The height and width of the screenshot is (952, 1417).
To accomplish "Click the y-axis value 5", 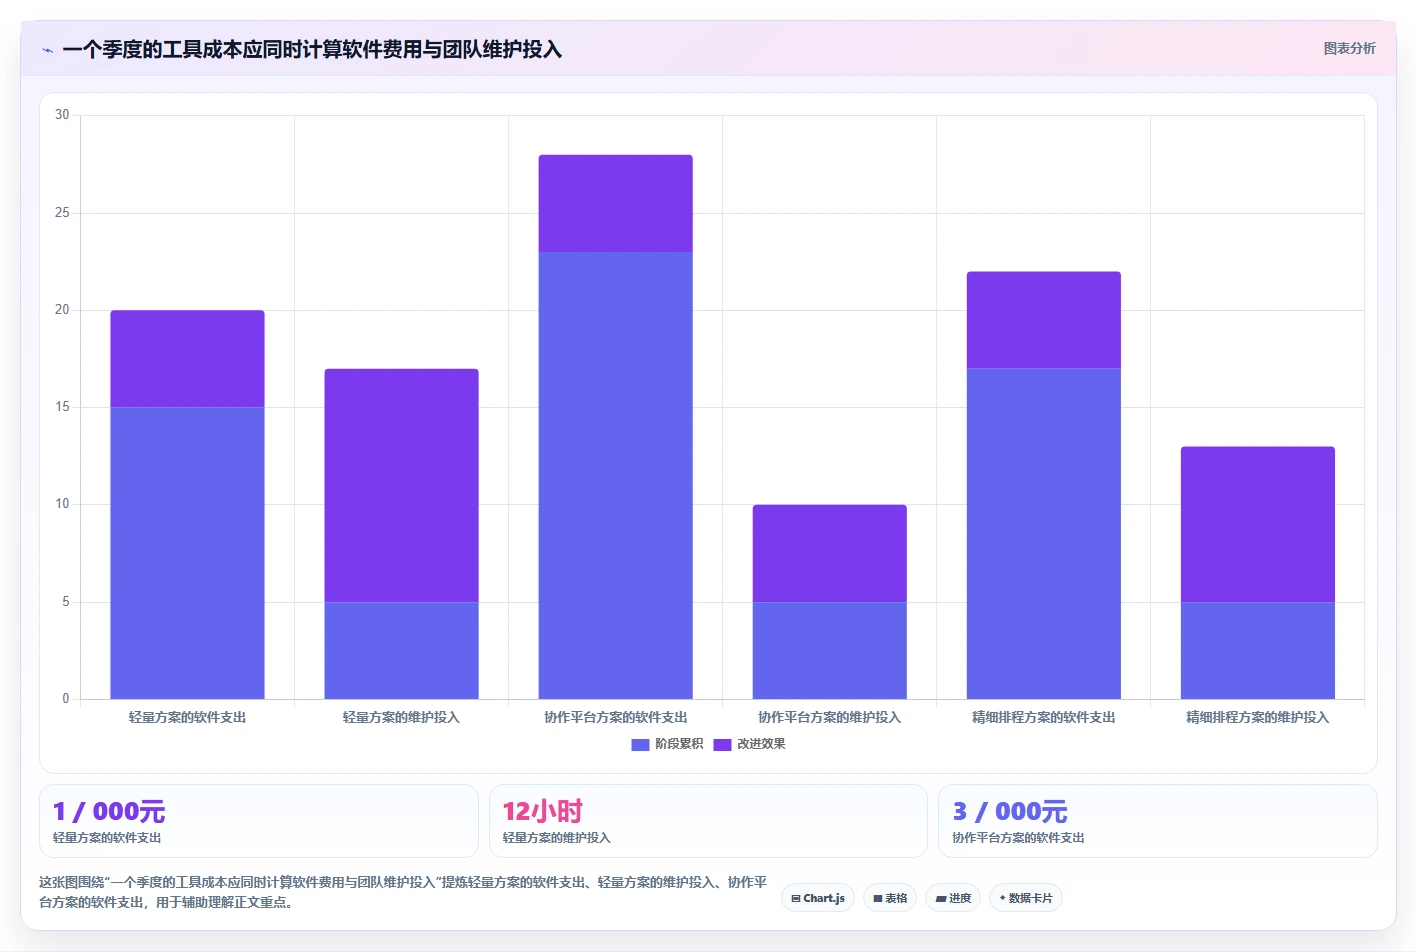I will click(66, 602).
